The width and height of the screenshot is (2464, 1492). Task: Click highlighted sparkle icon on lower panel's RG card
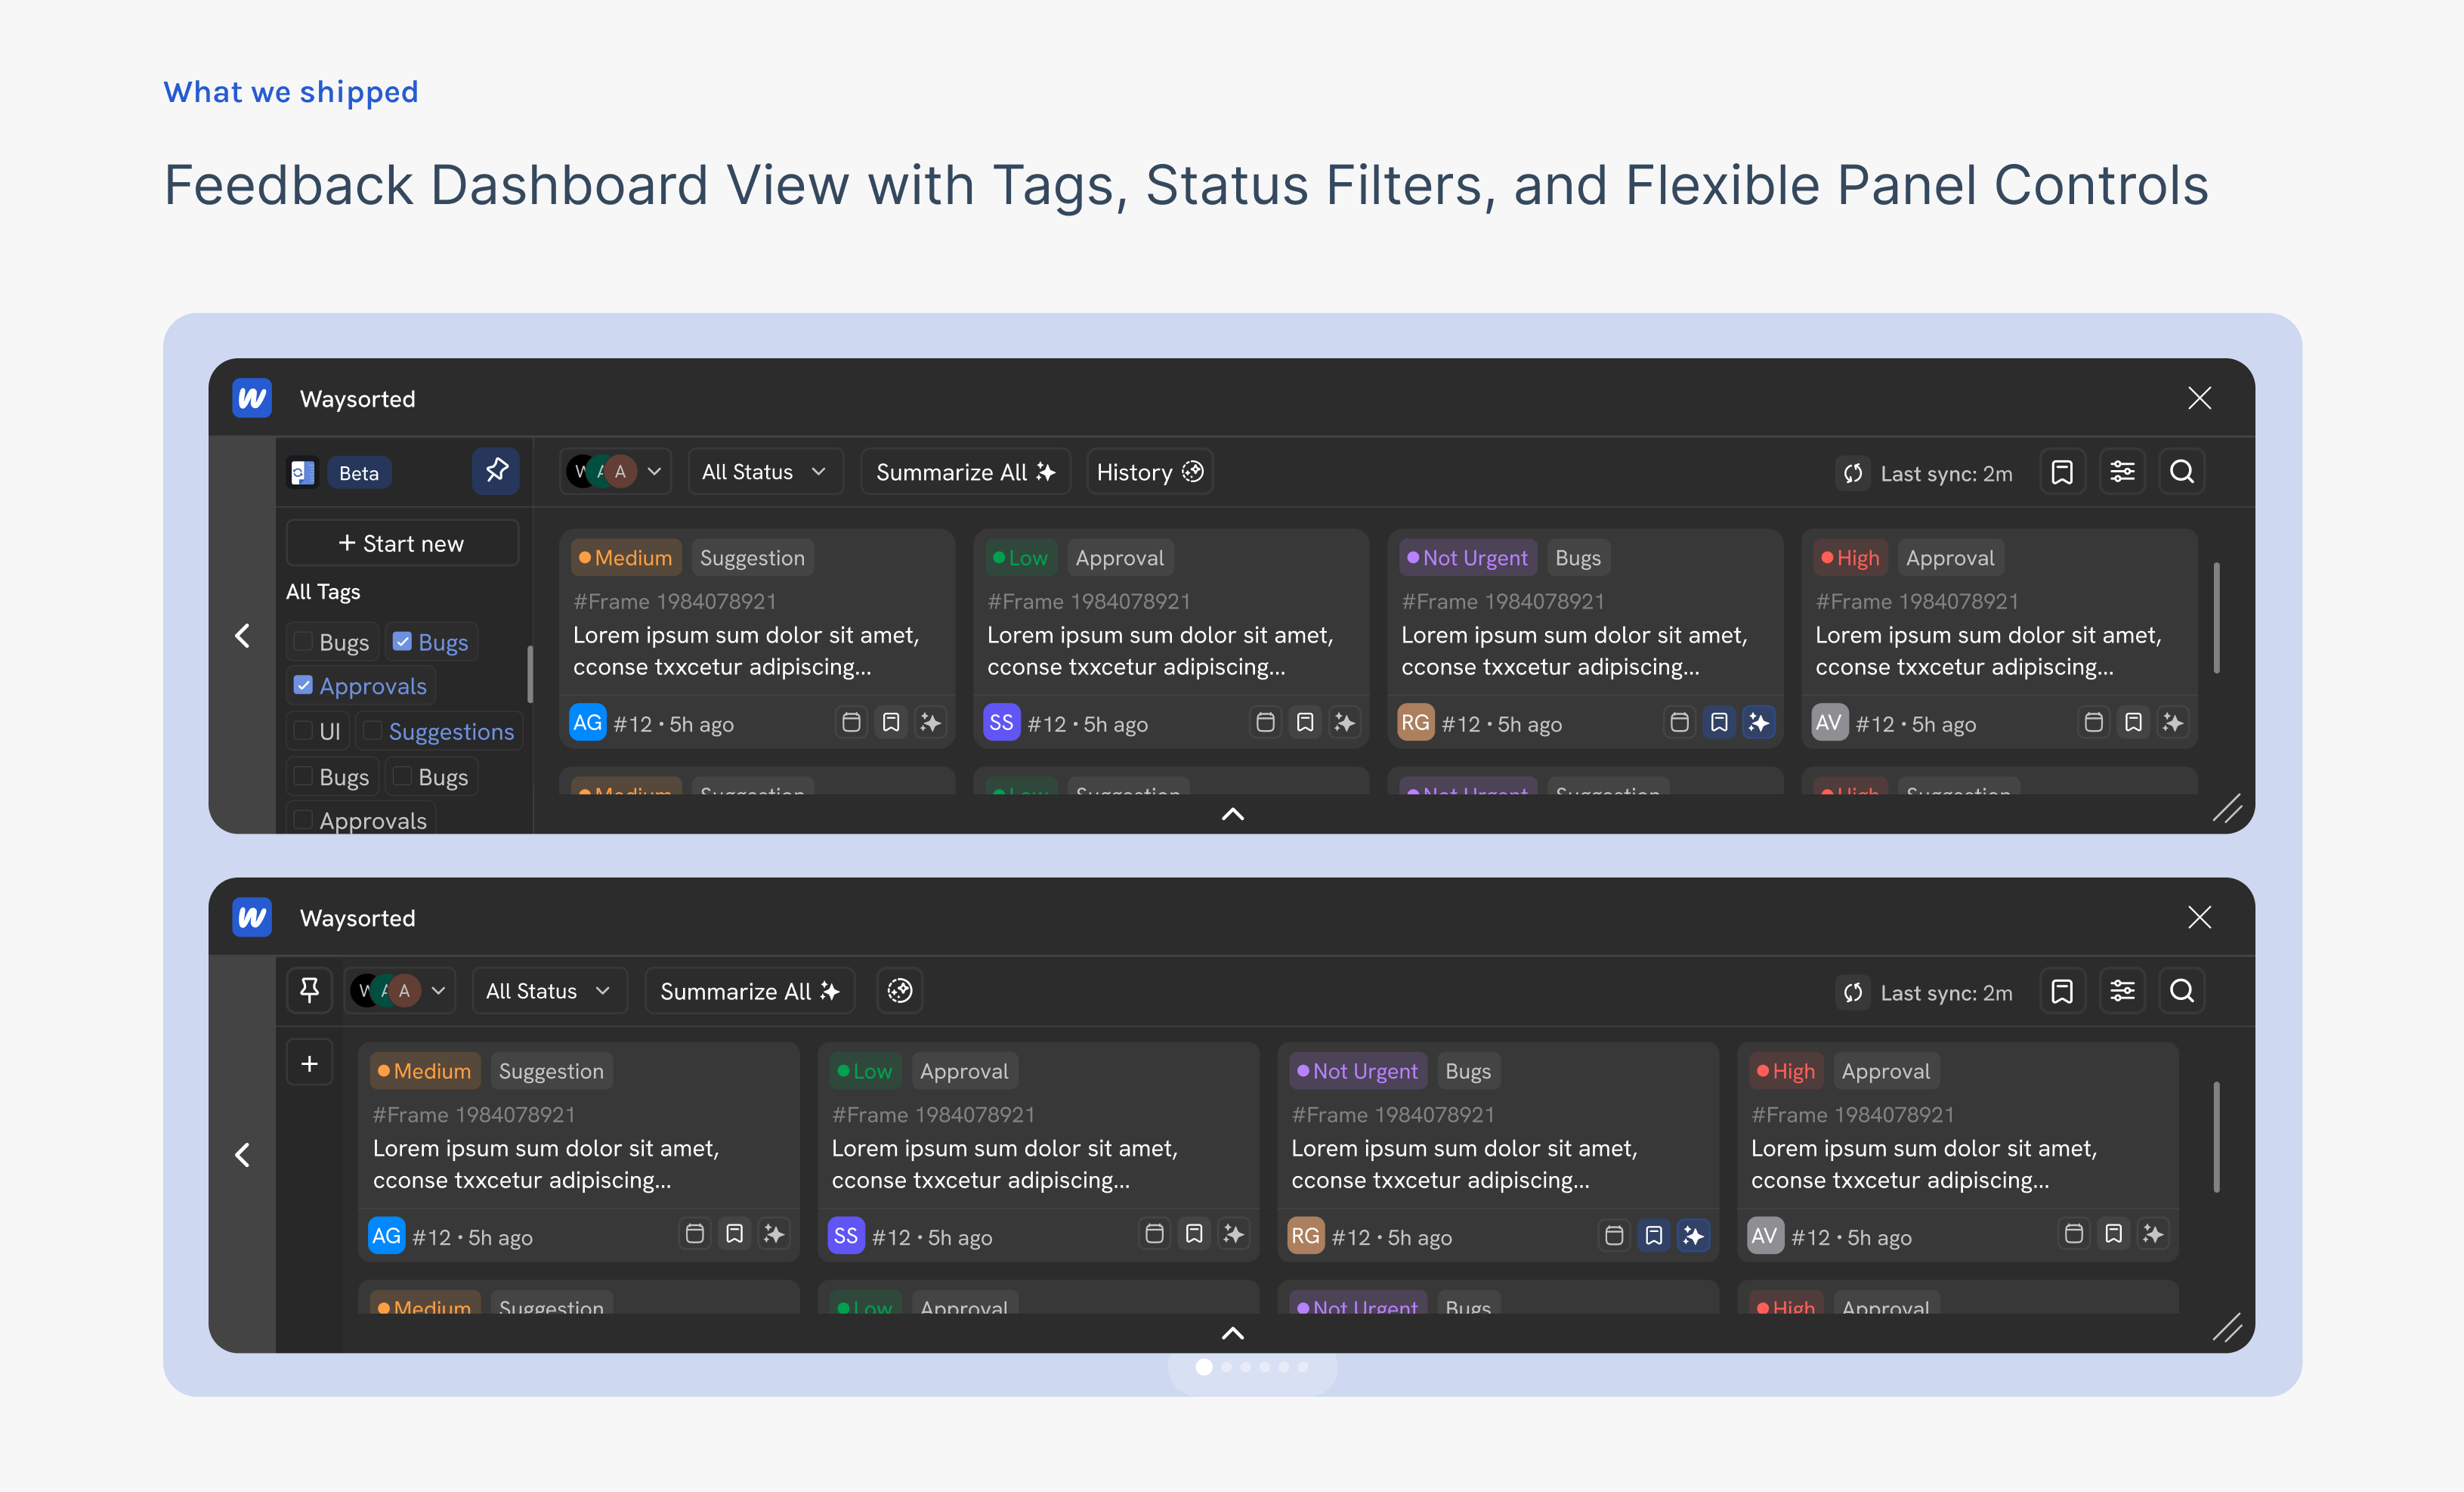[1693, 1235]
